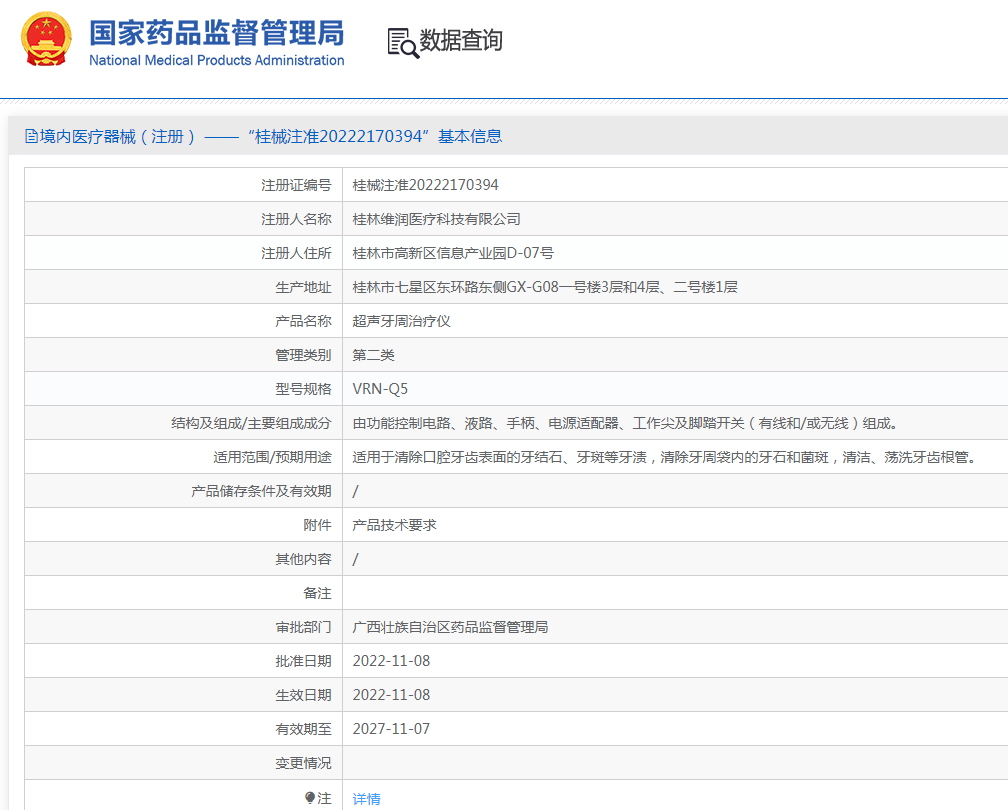The width and height of the screenshot is (1008, 810).
Task: Click the 生效日期 label
Action: tap(303, 695)
